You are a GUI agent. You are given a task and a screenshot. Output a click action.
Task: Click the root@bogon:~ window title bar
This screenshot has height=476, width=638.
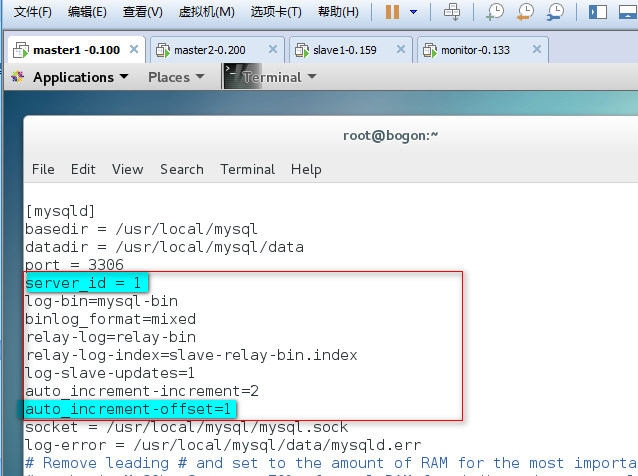click(x=390, y=135)
